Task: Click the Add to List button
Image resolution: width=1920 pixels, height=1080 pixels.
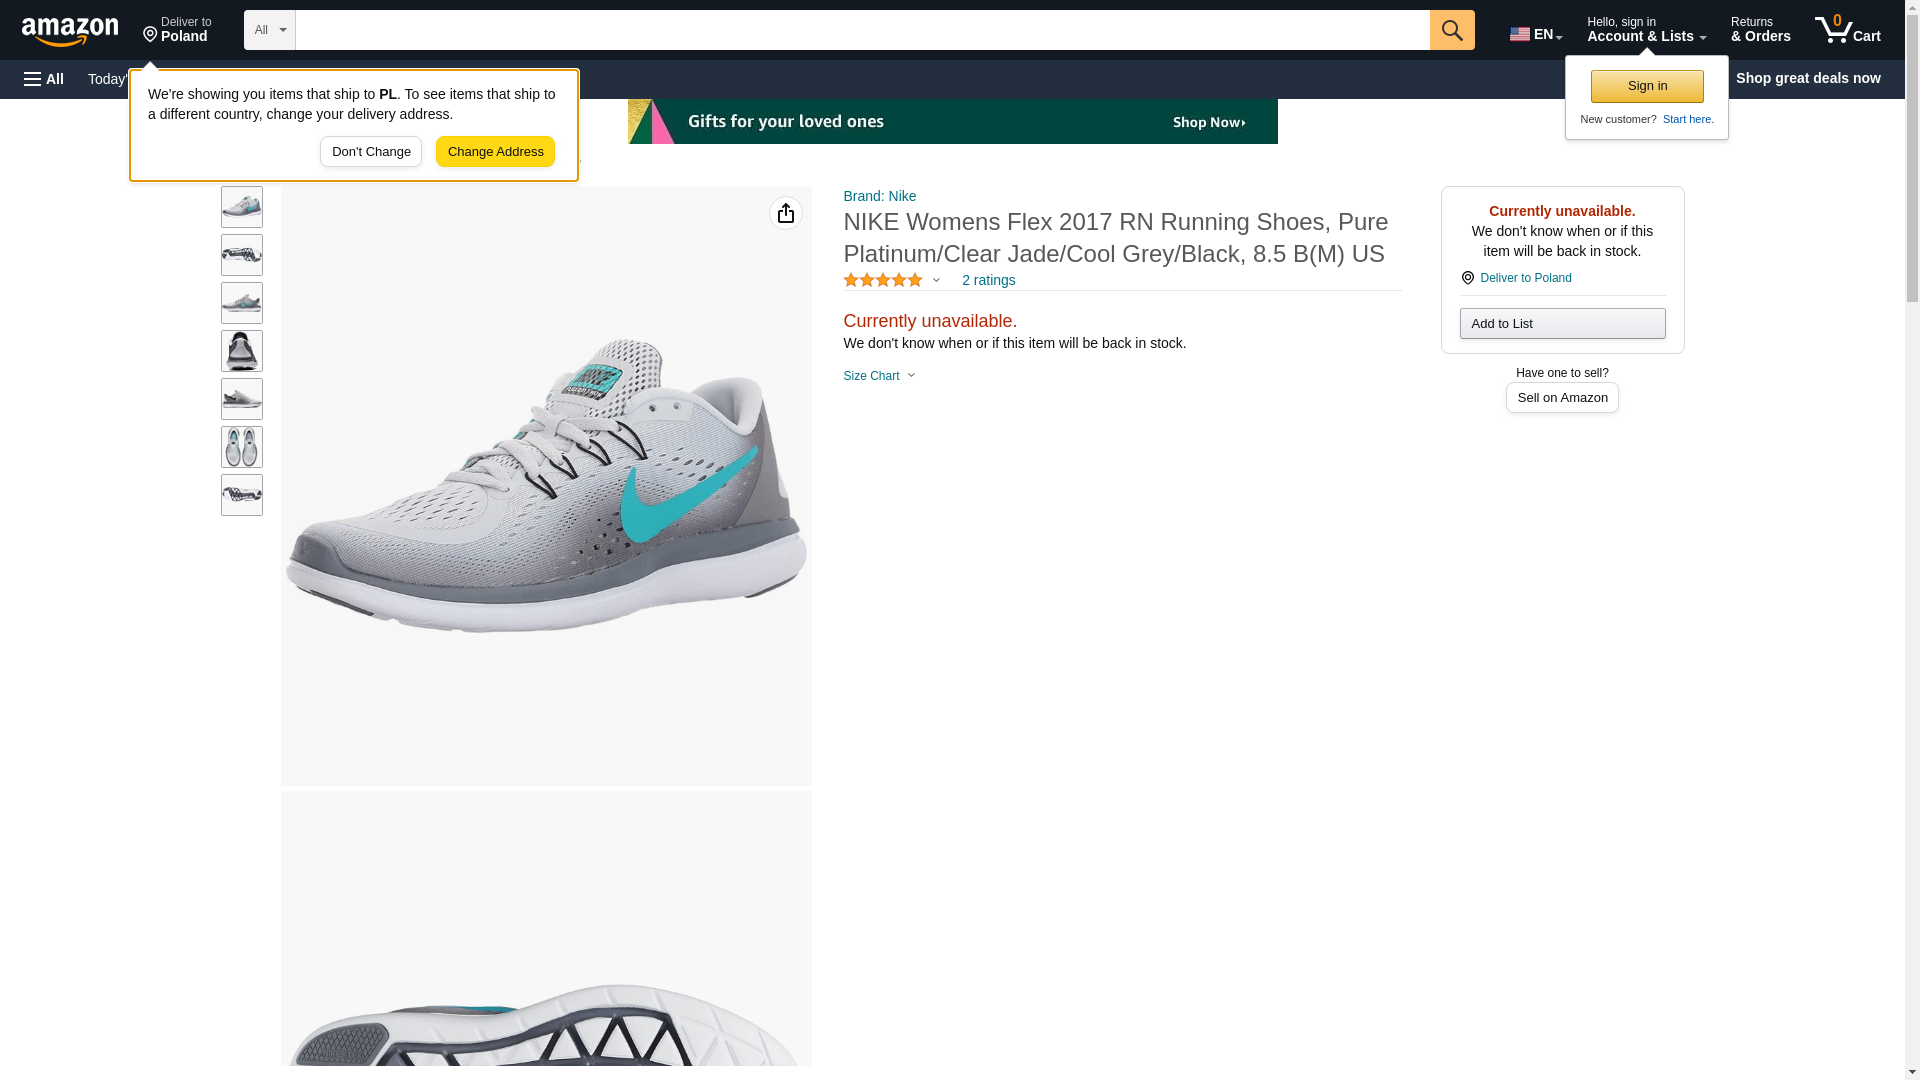Action: coord(1562,324)
